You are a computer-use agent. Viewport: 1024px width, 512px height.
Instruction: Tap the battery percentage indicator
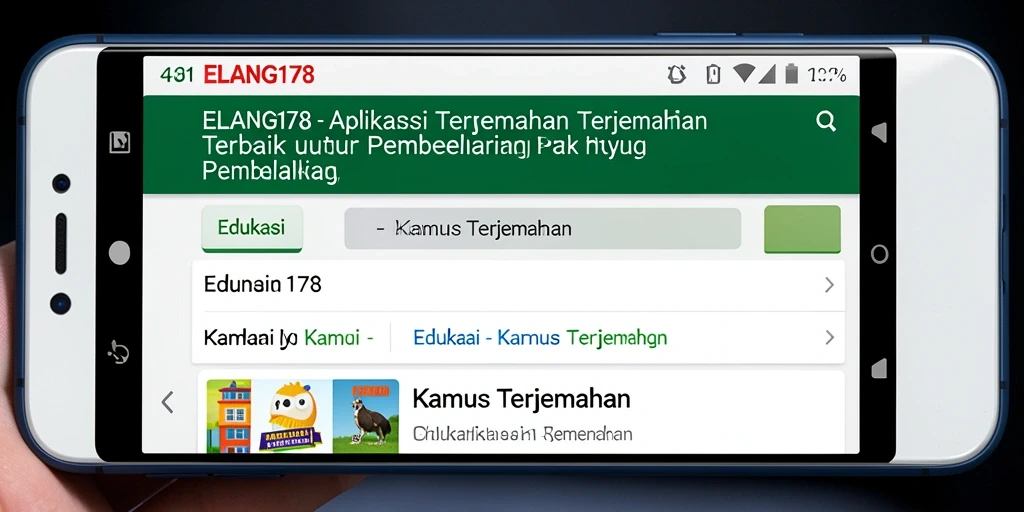pos(827,75)
